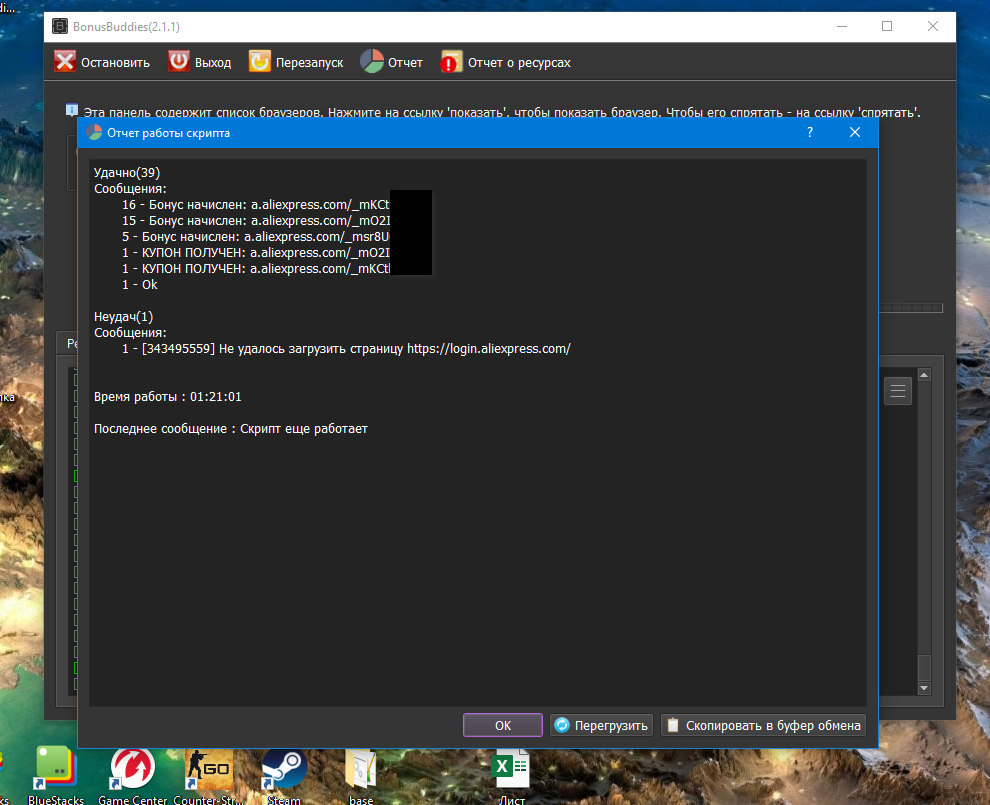Open the hamburger menu in main window
The height and width of the screenshot is (805, 990).
898,391
